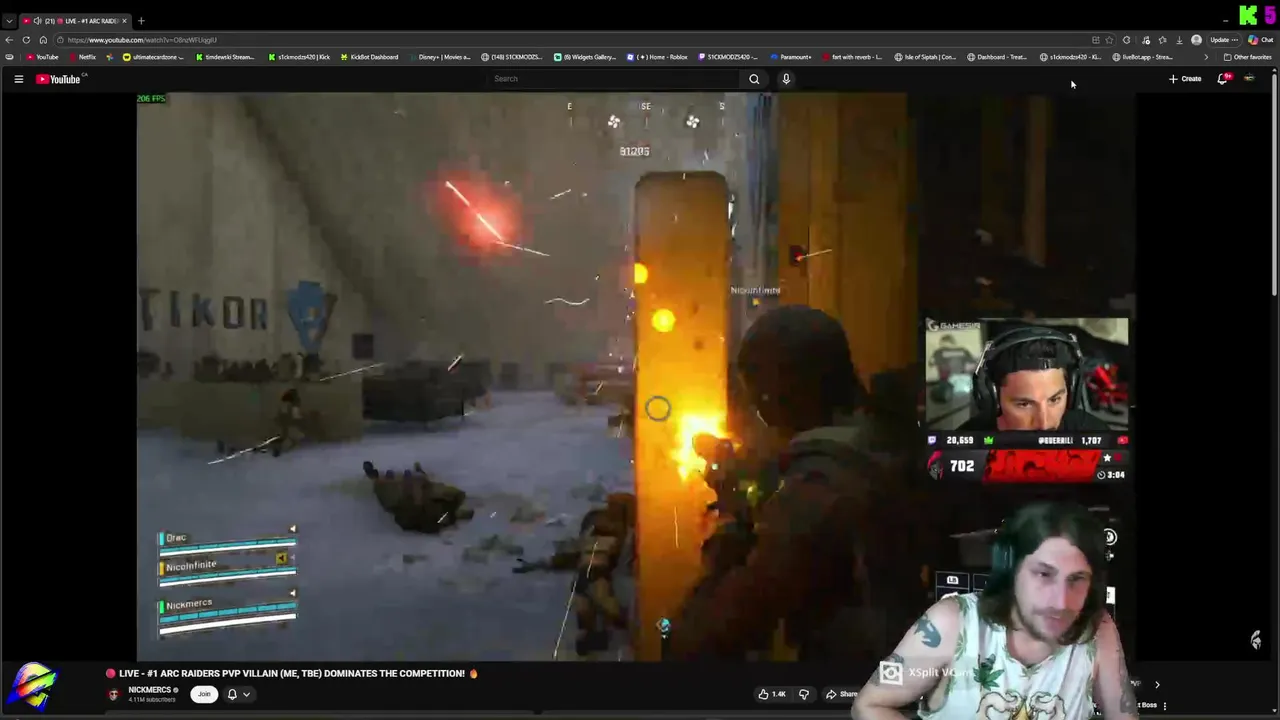Open the Netflix bookmark
Viewport: 1280px width, 720px height.
tap(82, 57)
